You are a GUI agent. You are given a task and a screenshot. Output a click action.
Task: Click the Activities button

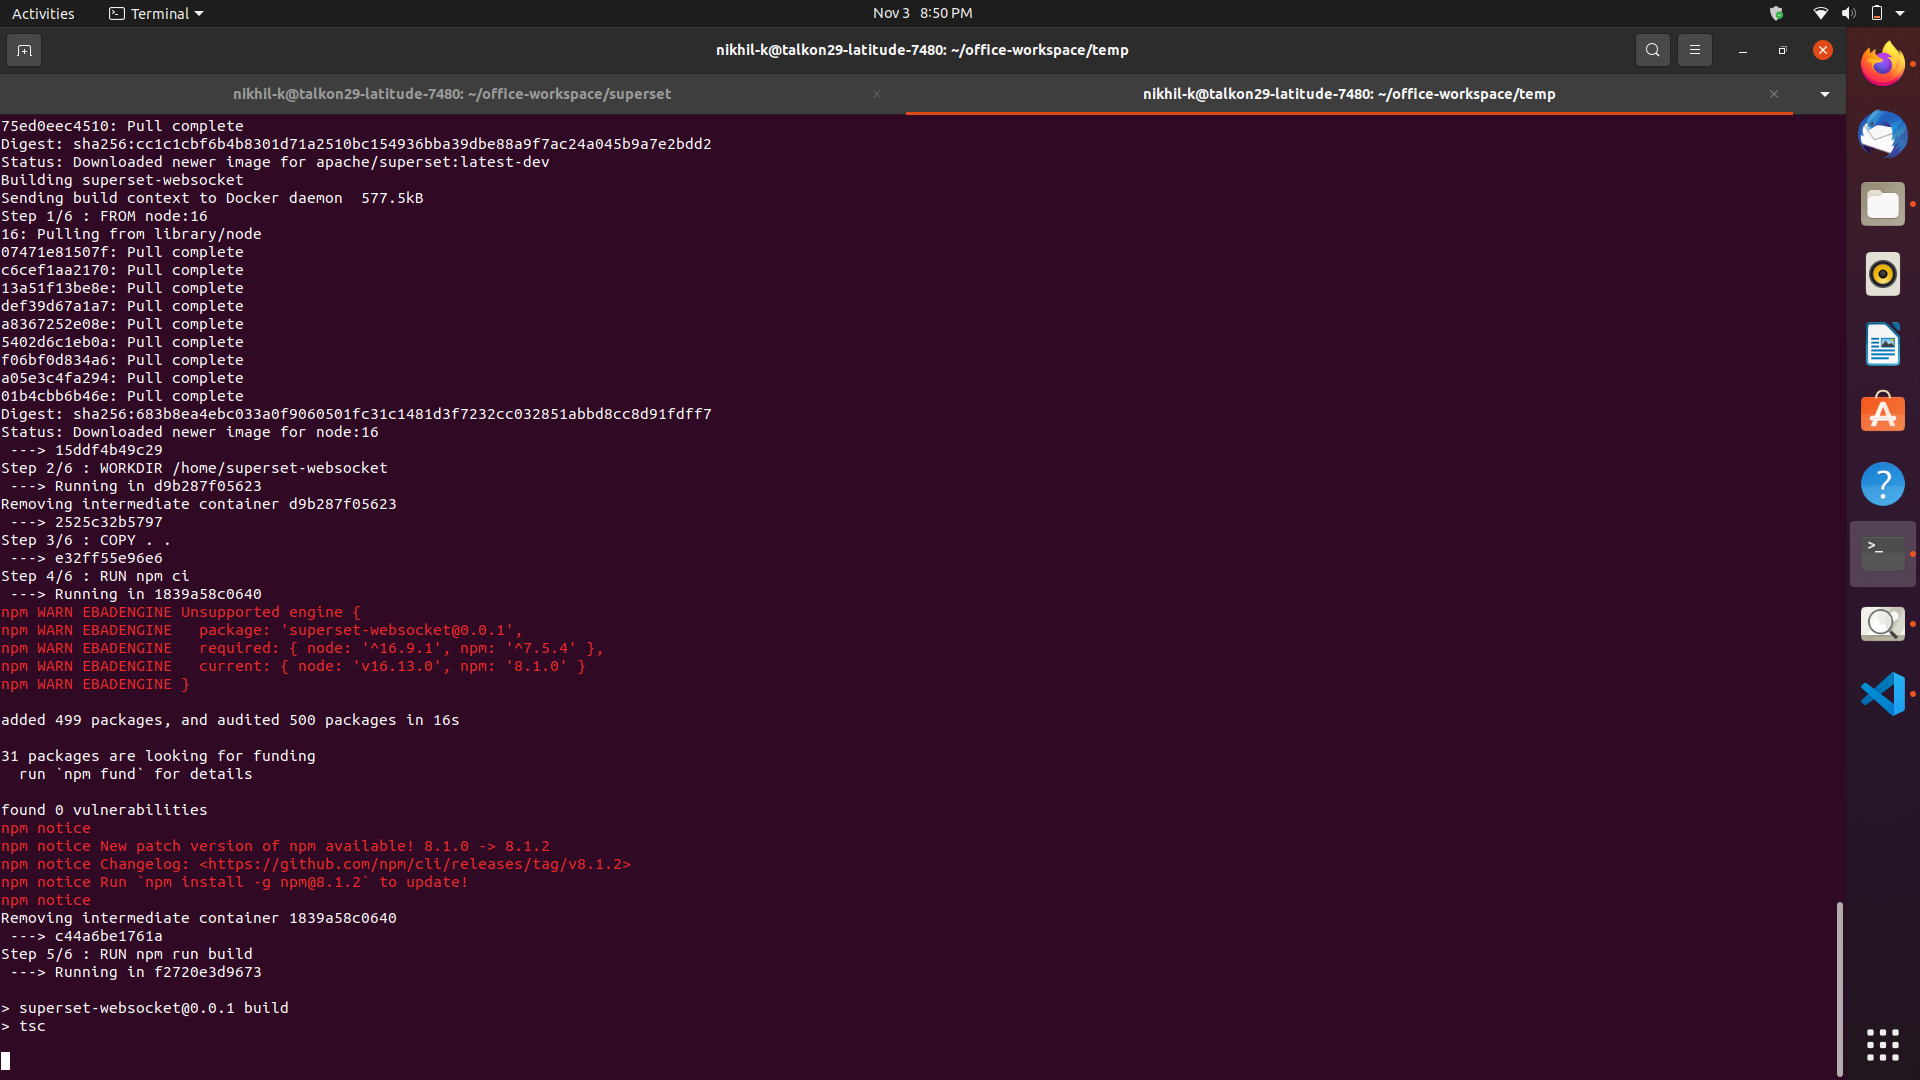(x=43, y=13)
